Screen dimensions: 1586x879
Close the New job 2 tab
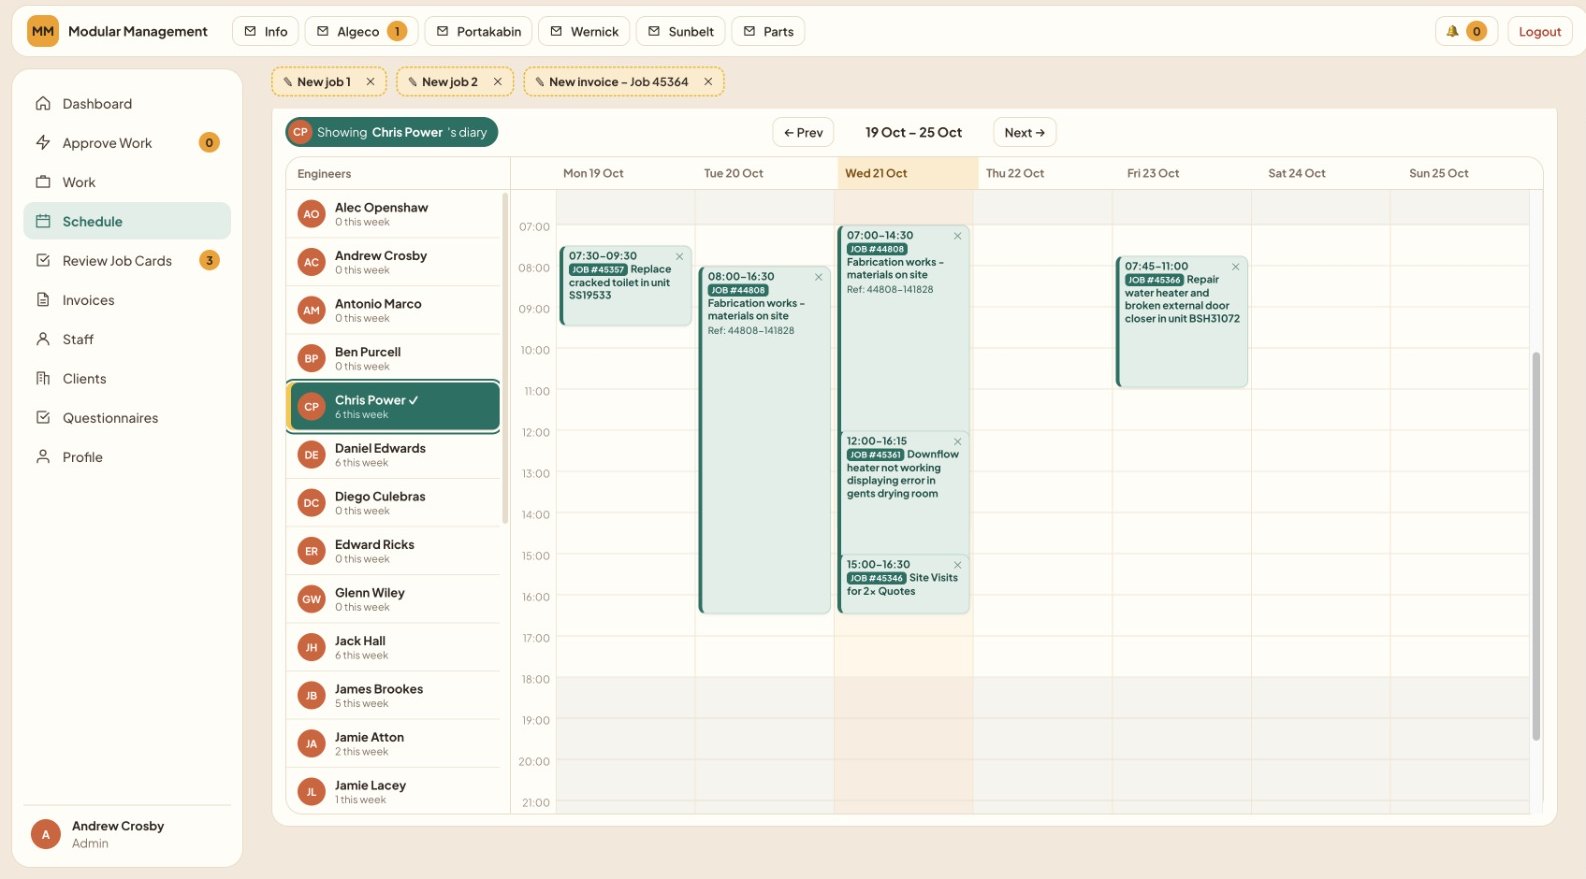[x=497, y=82]
